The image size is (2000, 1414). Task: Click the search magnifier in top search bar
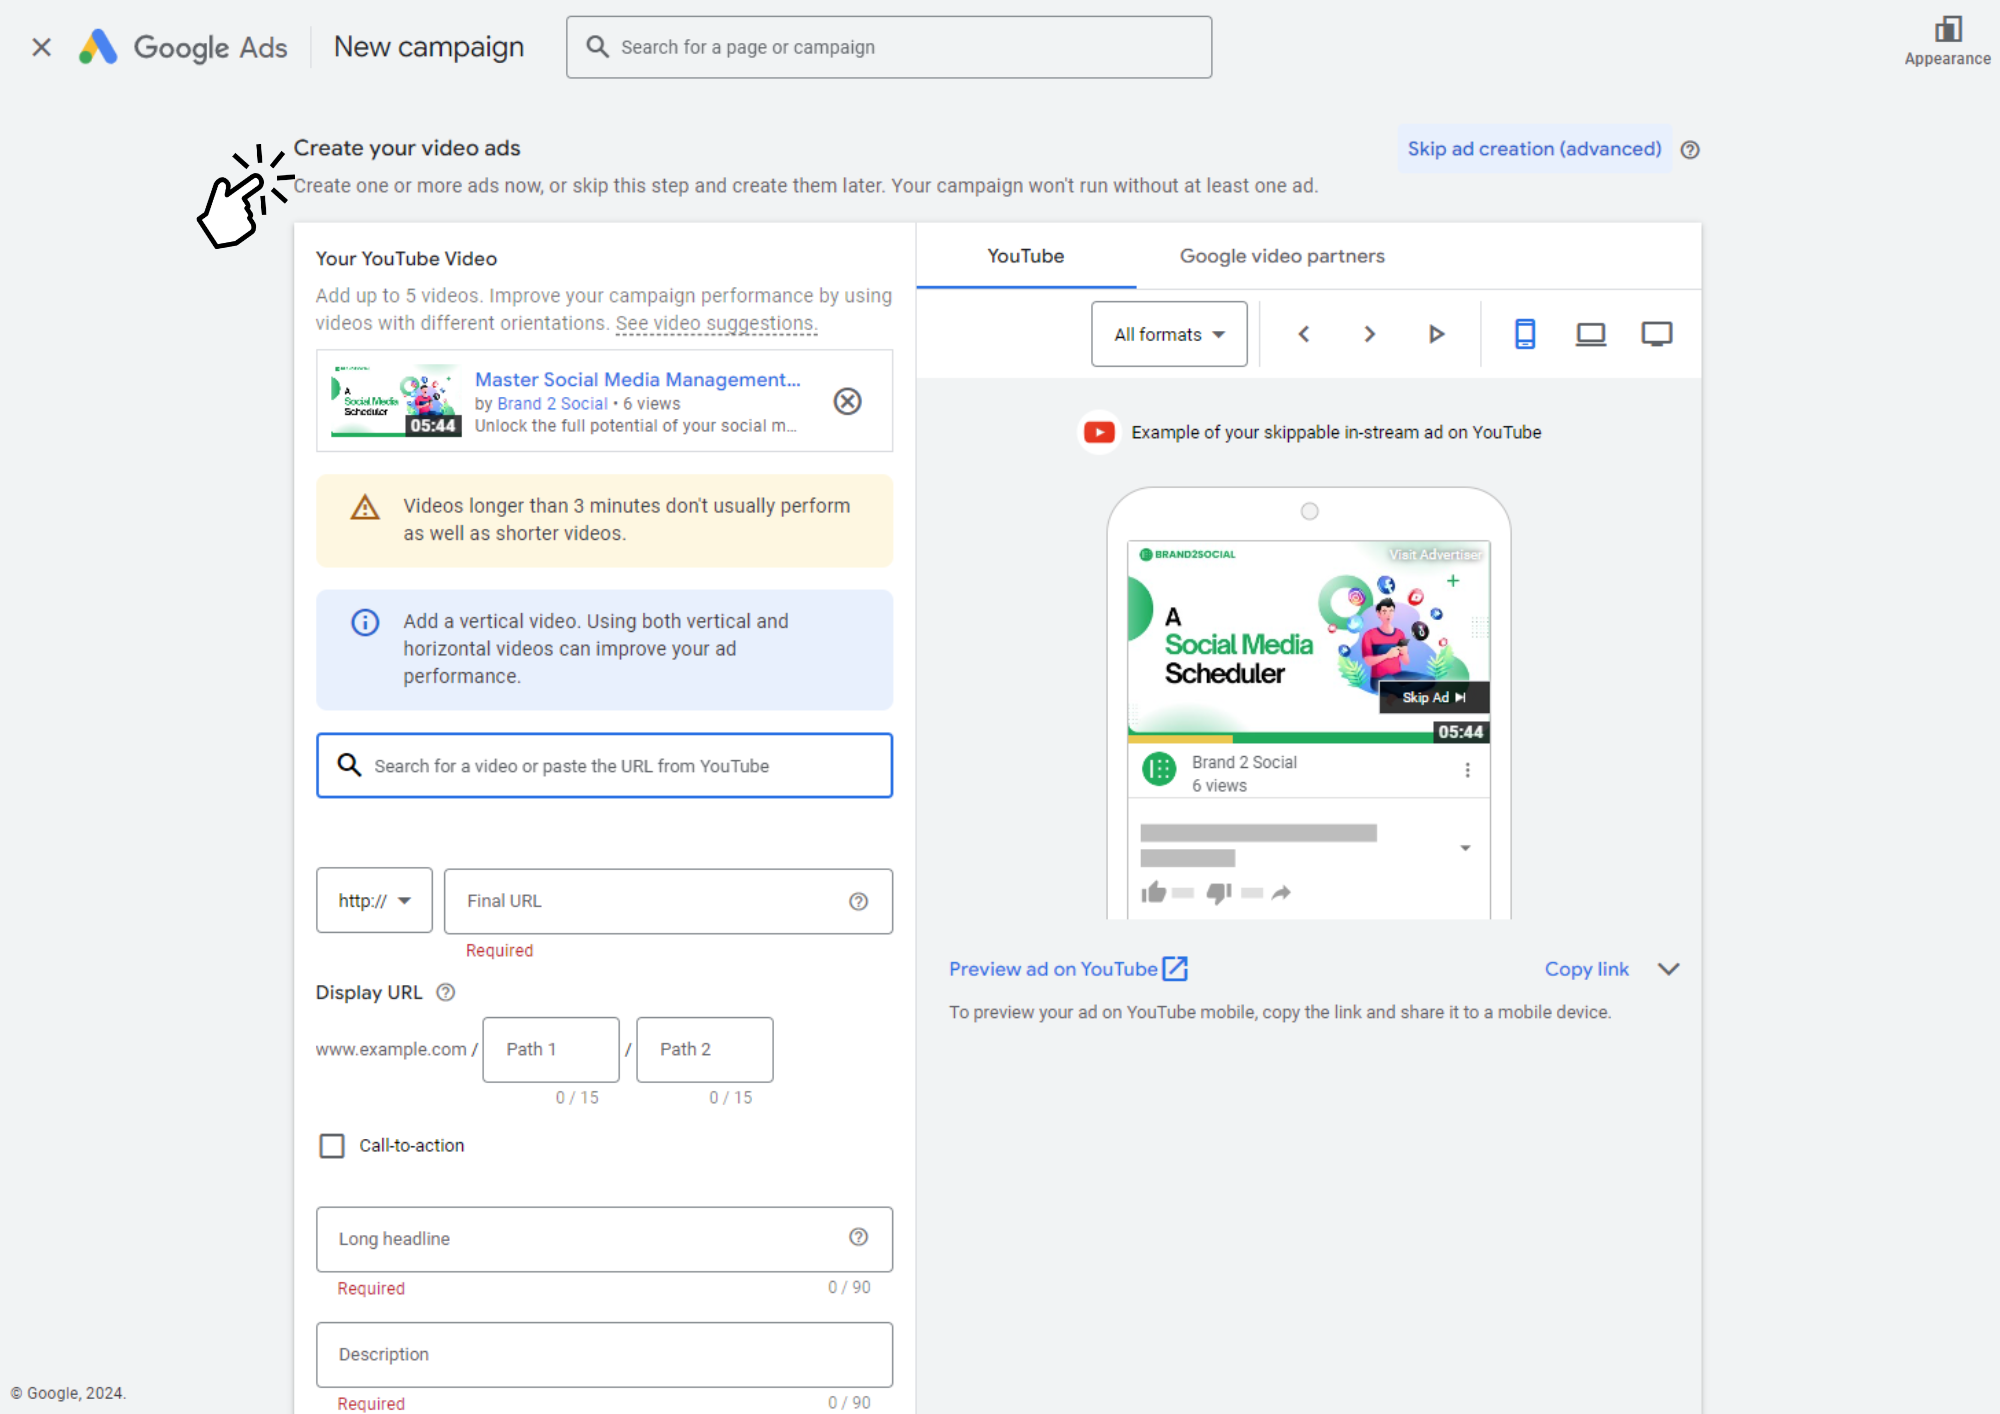click(x=597, y=47)
